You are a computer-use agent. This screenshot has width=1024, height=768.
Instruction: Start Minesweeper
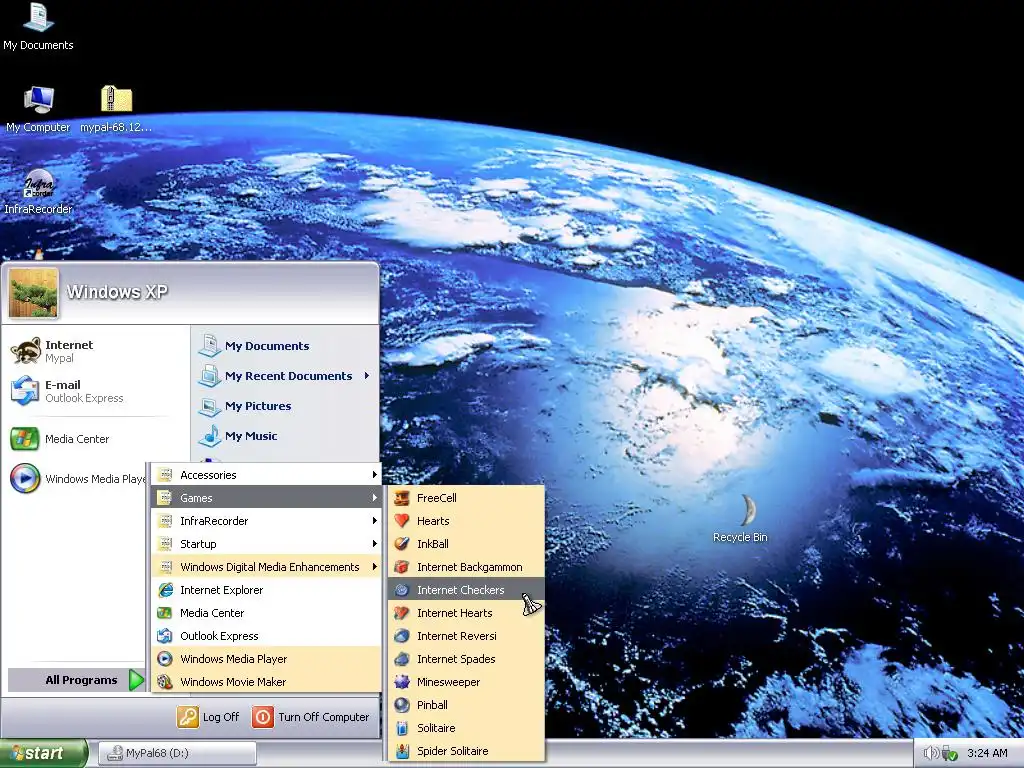[x=466, y=681]
